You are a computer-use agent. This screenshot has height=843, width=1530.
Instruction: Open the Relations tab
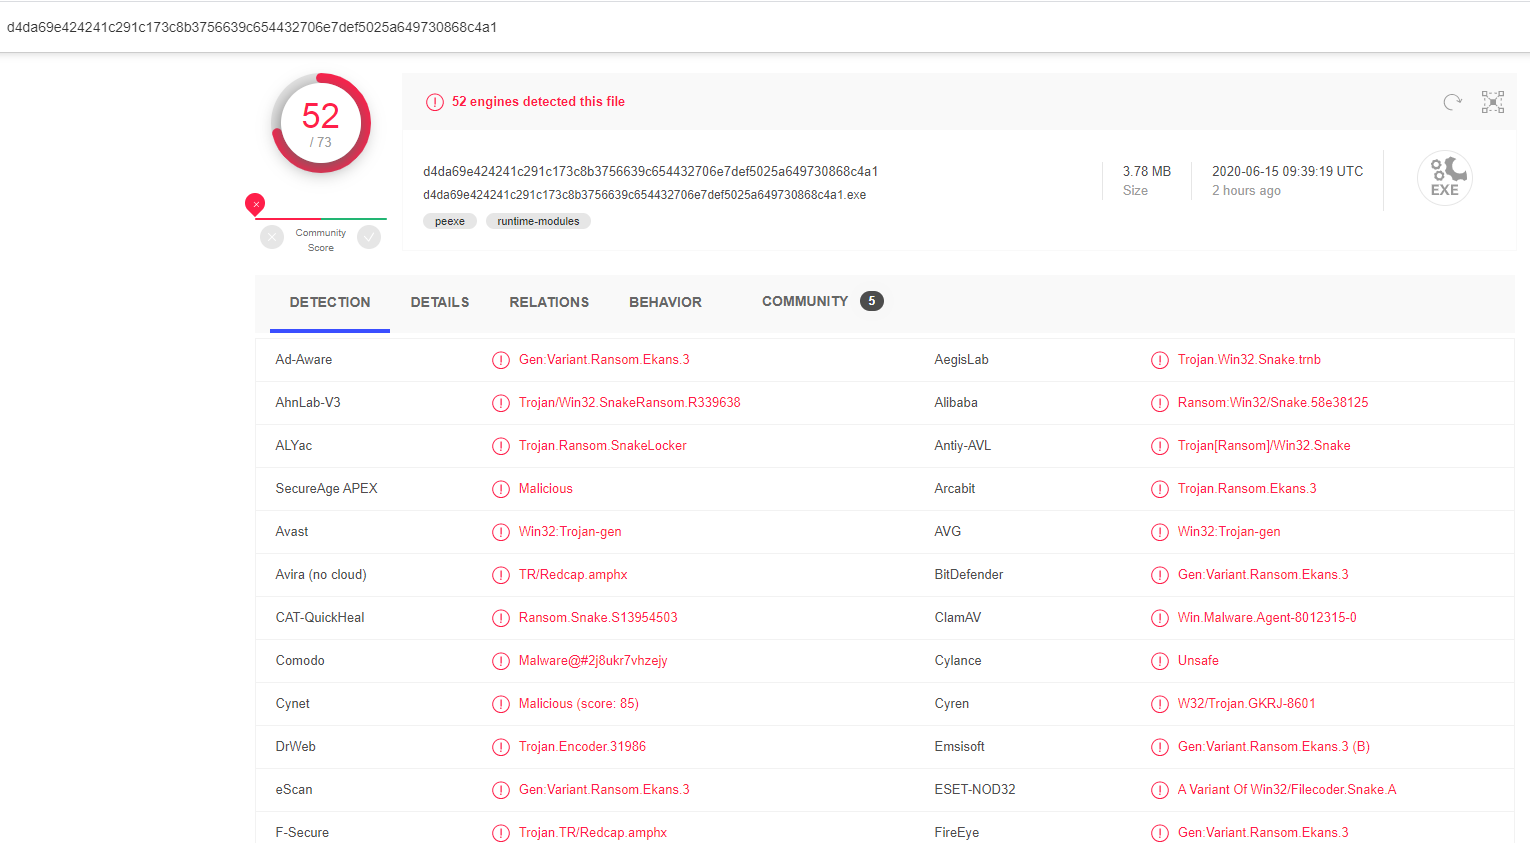point(549,302)
